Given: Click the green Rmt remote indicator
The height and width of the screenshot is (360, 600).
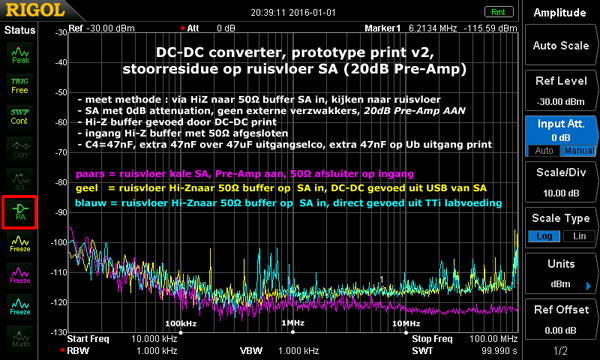Looking at the screenshot, I should click(498, 12).
